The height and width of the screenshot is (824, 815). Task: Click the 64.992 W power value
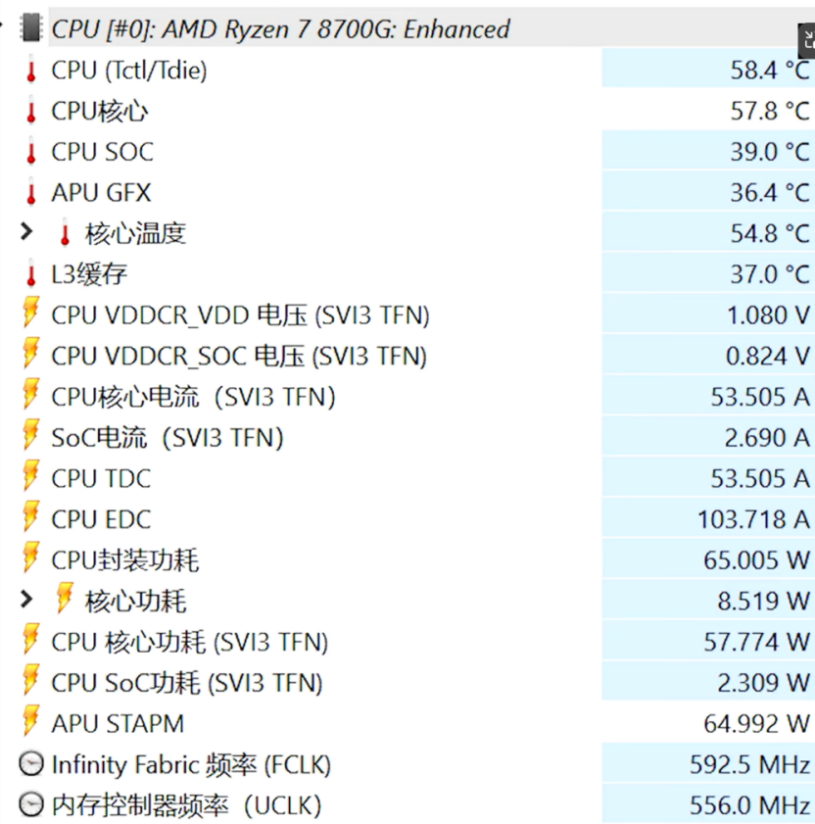click(x=757, y=724)
